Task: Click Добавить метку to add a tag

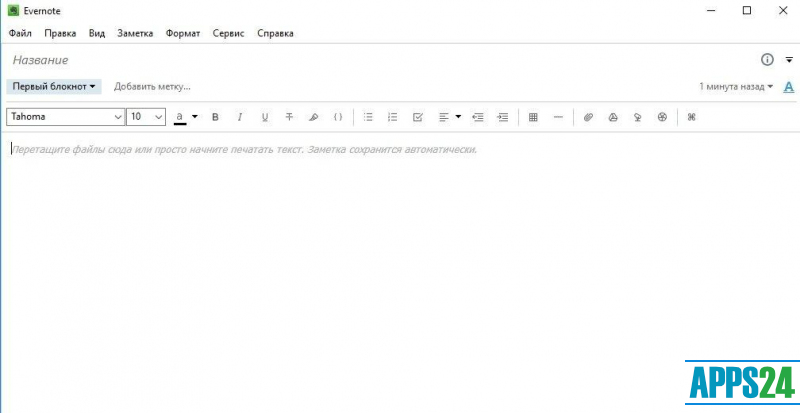Action: (152, 87)
